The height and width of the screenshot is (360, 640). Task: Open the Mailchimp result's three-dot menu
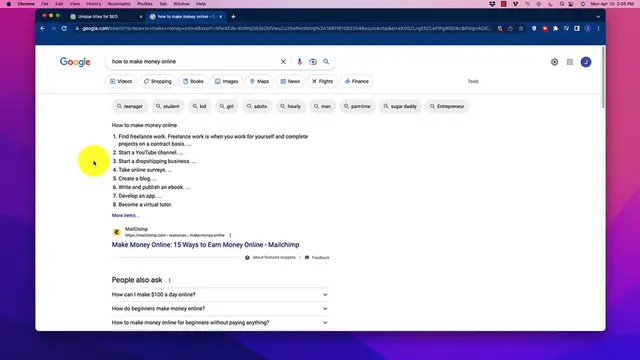point(230,235)
